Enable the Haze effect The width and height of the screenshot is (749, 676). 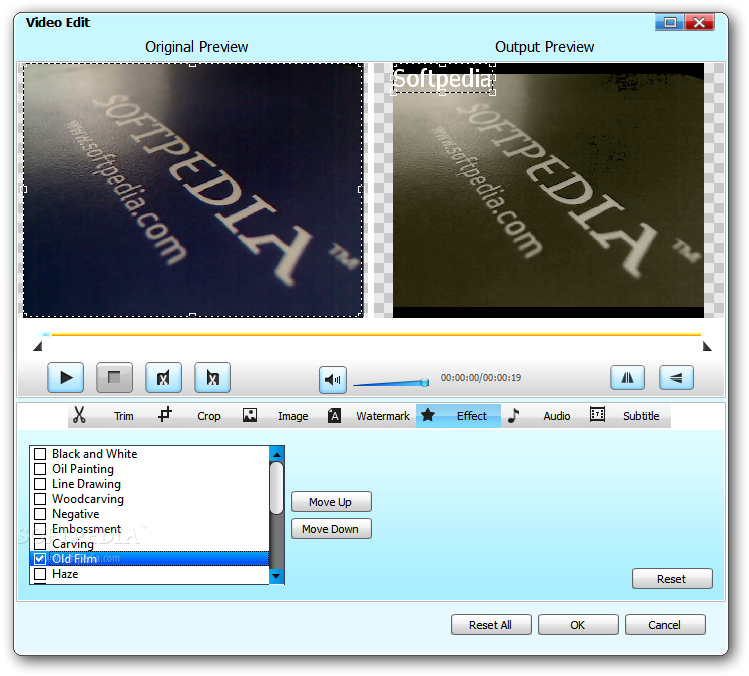click(40, 574)
